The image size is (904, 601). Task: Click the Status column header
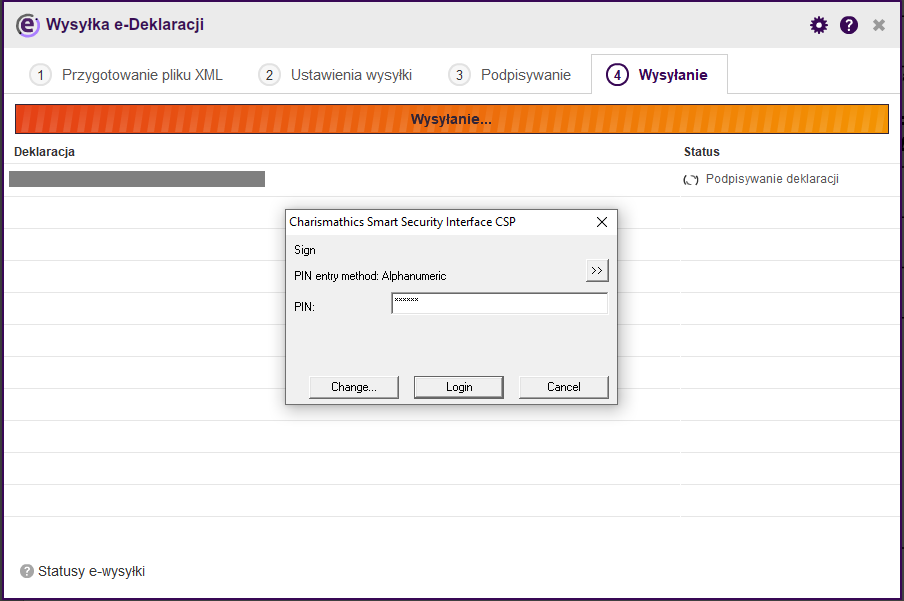click(702, 152)
